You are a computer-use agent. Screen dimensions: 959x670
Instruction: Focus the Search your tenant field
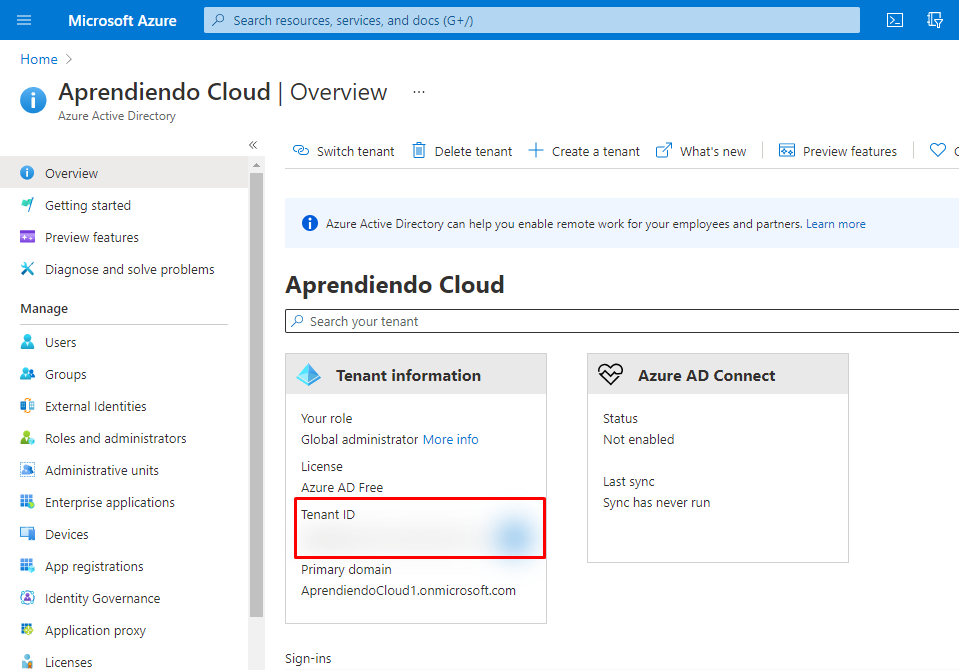[x=622, y=321]
